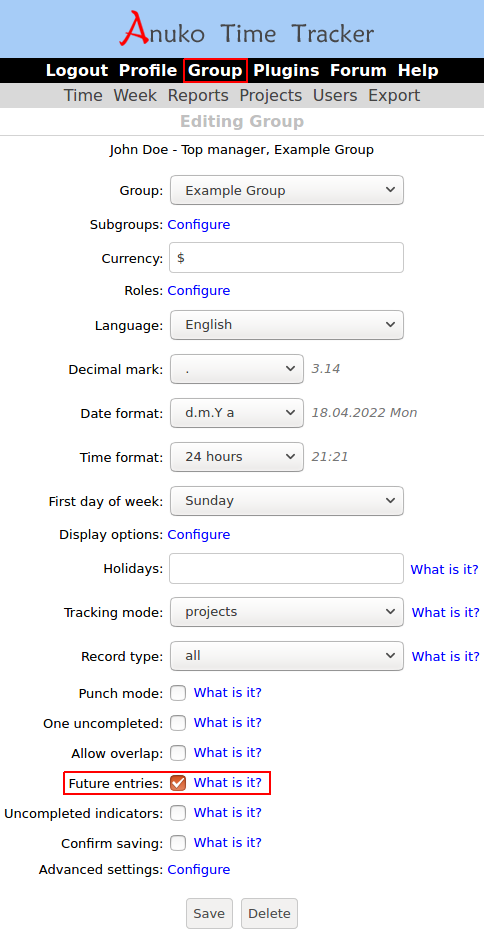The image size is (484, 938).
Task: Open the Users page
Action: [335, 96]
